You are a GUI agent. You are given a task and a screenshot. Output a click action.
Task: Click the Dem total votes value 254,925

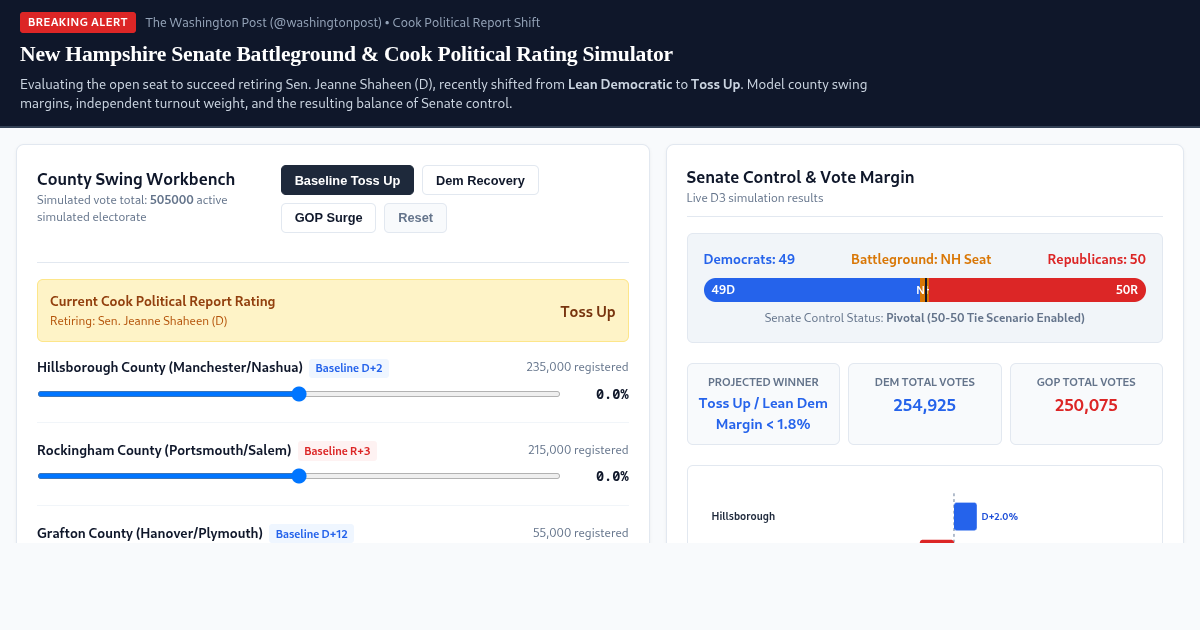point(924,405)
